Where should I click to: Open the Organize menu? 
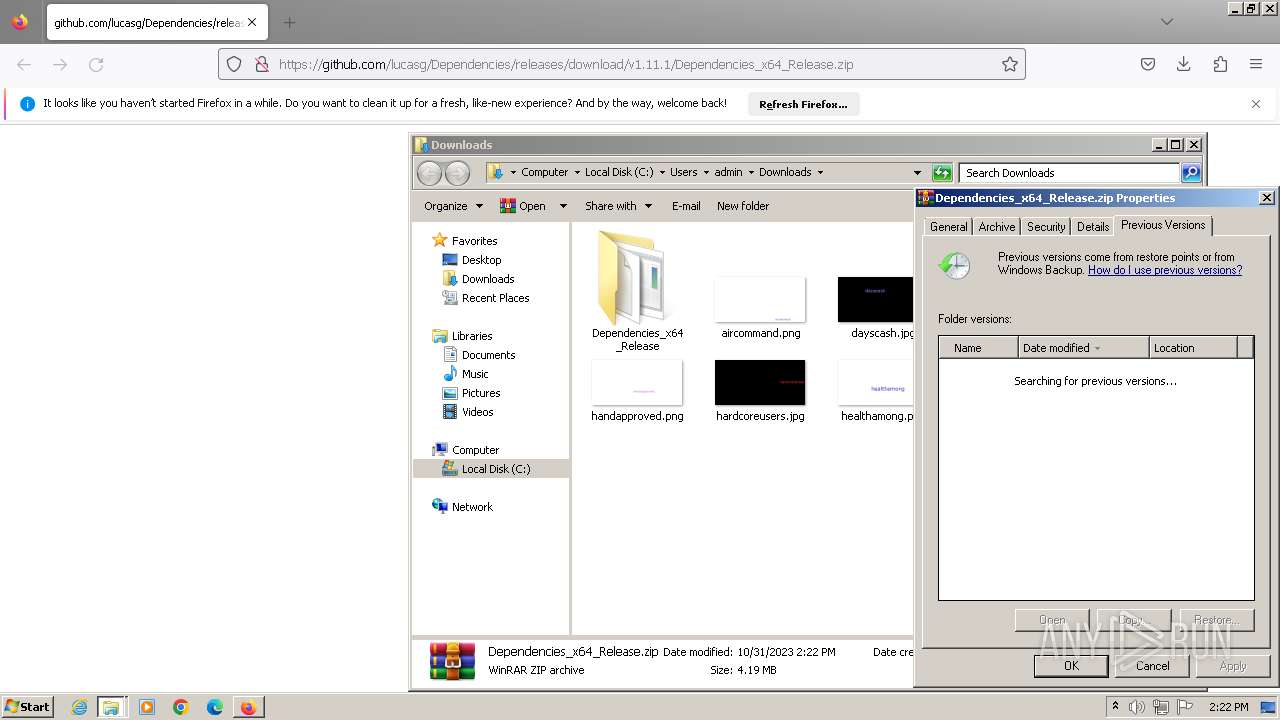pos(453,206)
